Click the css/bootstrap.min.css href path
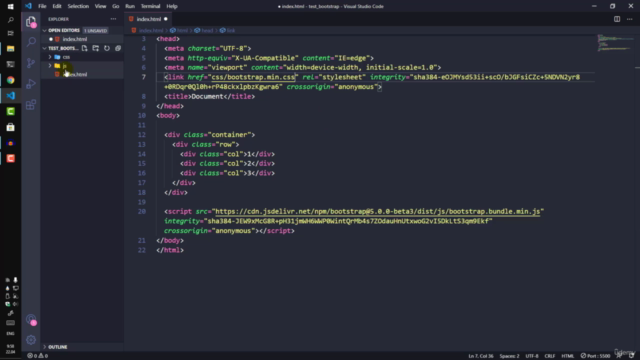 pyautogui.click(x=253, y=77)
